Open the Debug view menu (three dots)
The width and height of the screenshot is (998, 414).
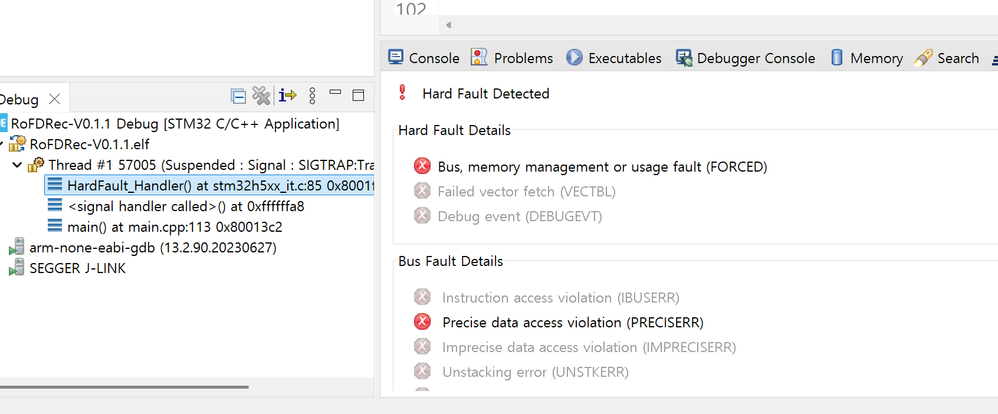point(312,96)
